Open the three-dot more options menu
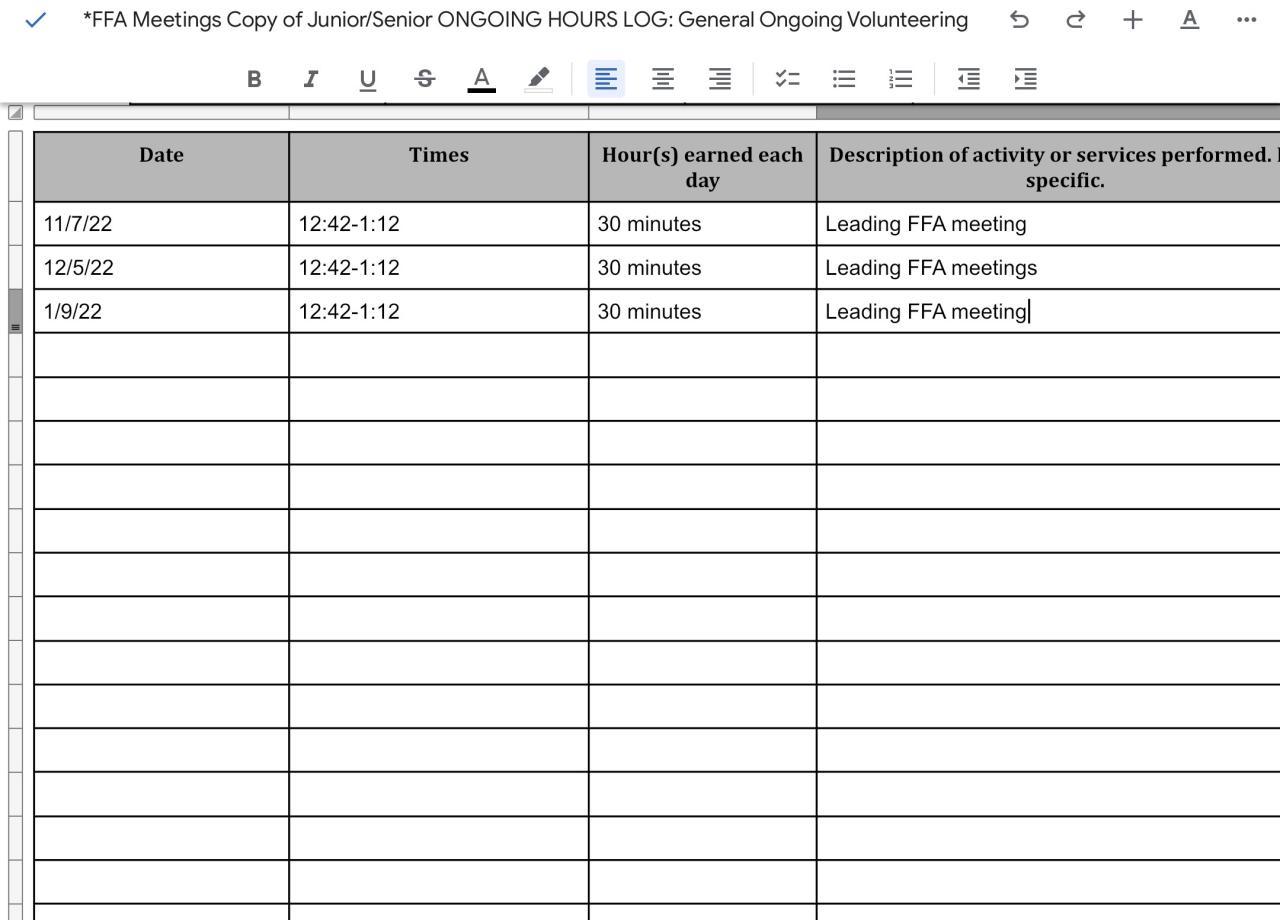1280x920 pixels. click(1246, 20)
